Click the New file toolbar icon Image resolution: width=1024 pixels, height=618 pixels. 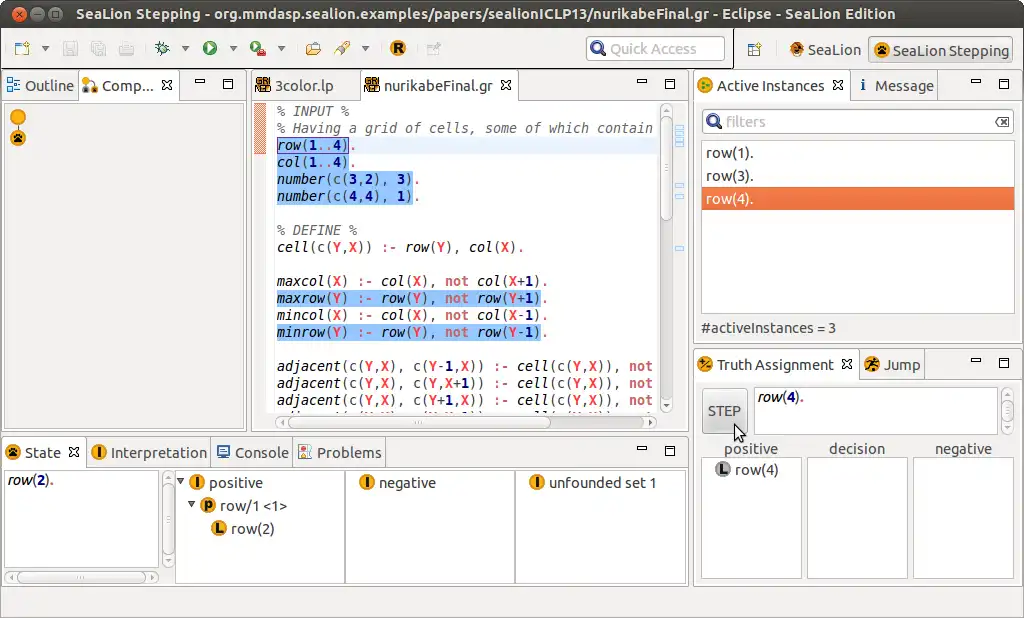(22, 48)
